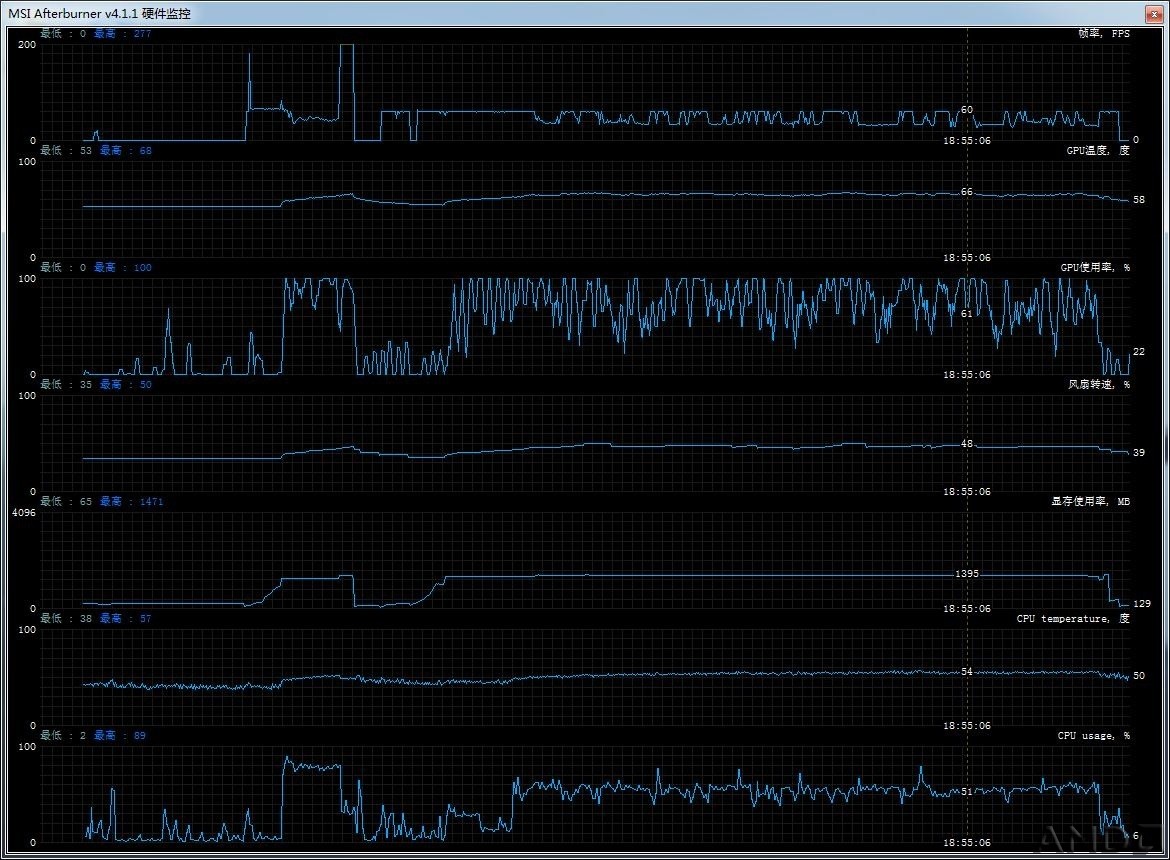The height and width of the screenshot is (860, 1170).
Task: Click the marker value 51 on CPU usage graph
Action: point(966,792)
